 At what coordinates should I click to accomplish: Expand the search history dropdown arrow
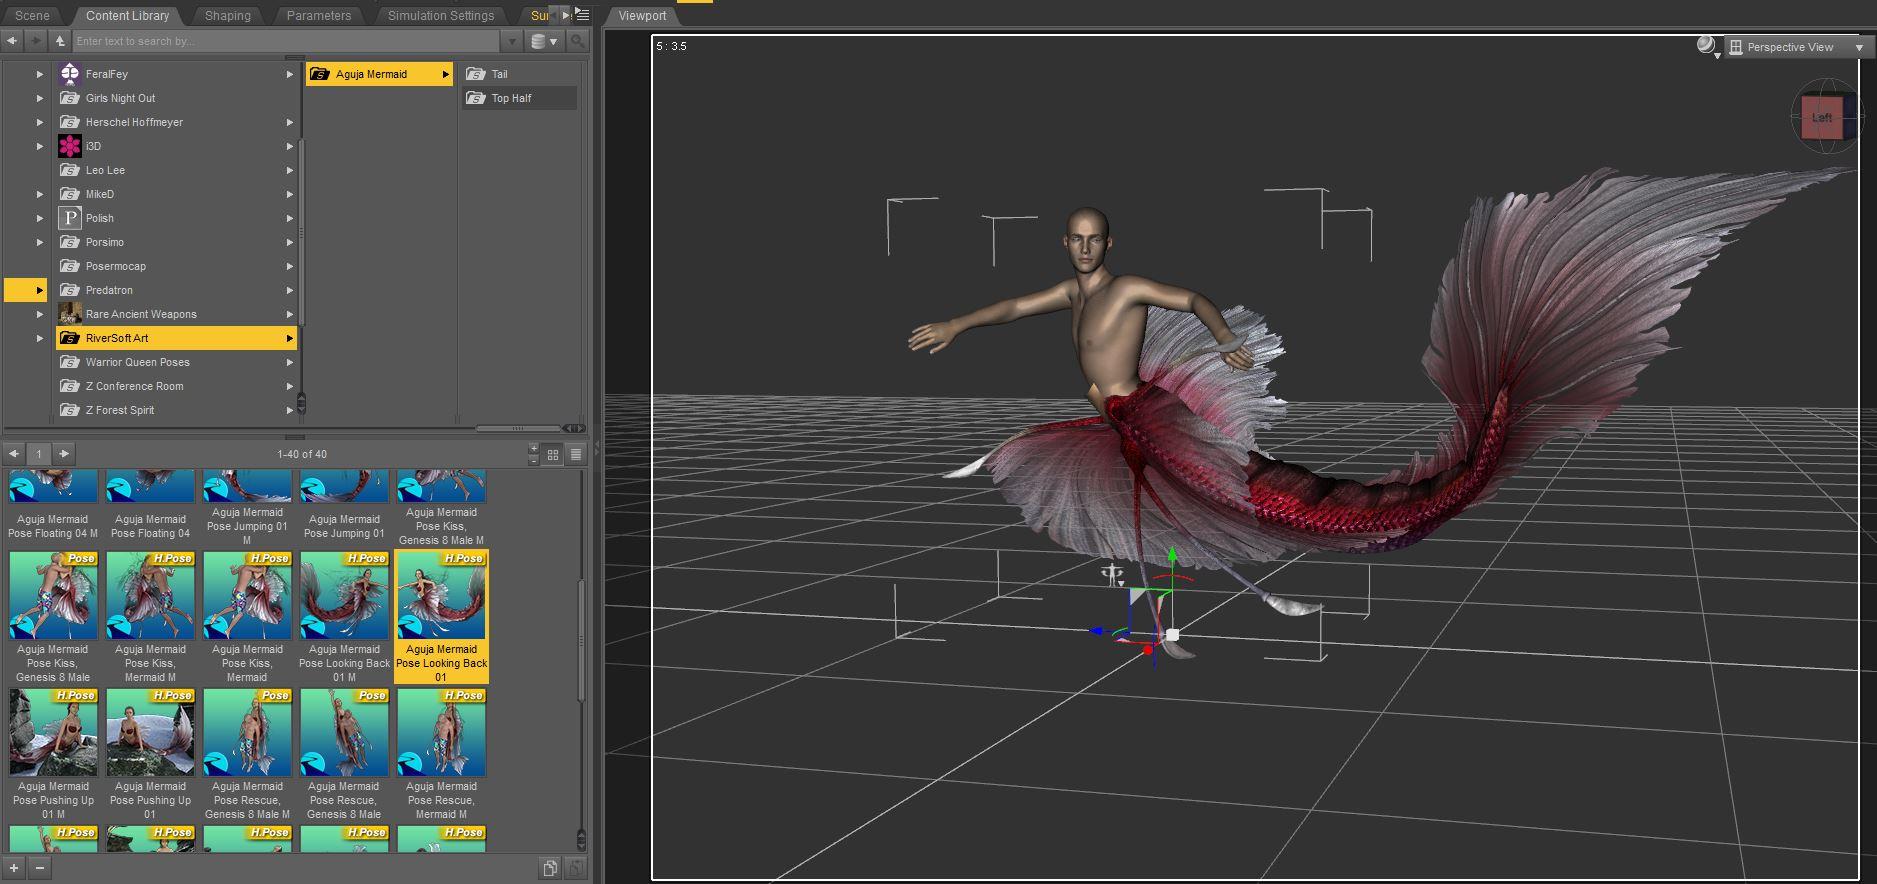pyautogui.click(x=512, y=41)
